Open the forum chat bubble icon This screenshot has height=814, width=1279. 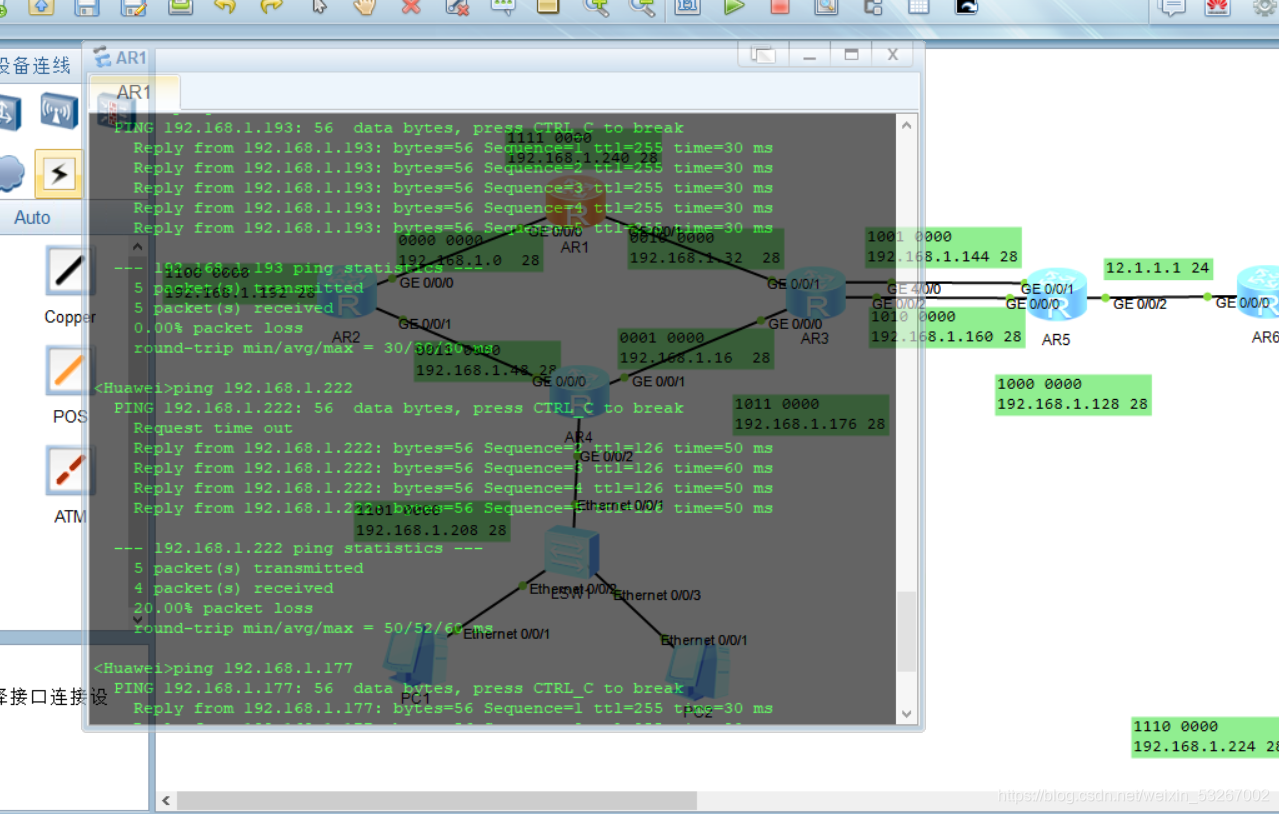pyautogui.click(x=1171, y=6)
